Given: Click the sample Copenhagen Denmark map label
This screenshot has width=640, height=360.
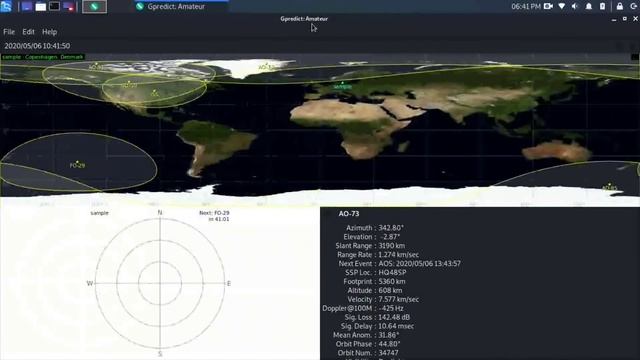Looking at the screenshot, I should tap(42, 57).
